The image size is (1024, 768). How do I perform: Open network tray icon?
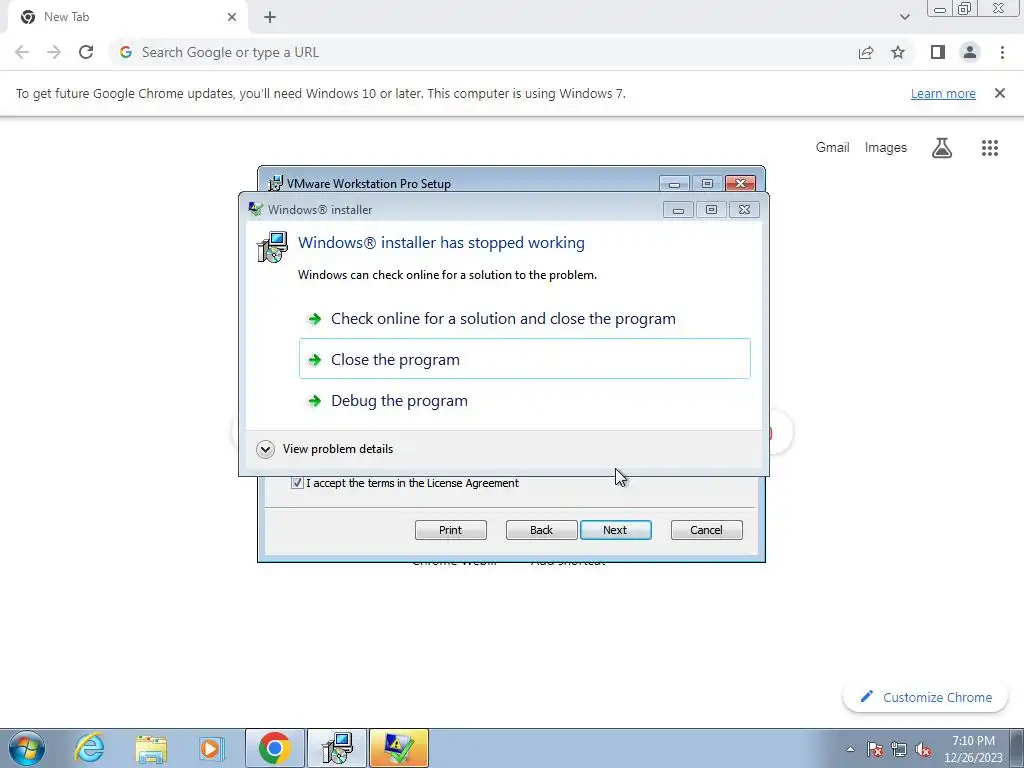(x=899, y=749)
